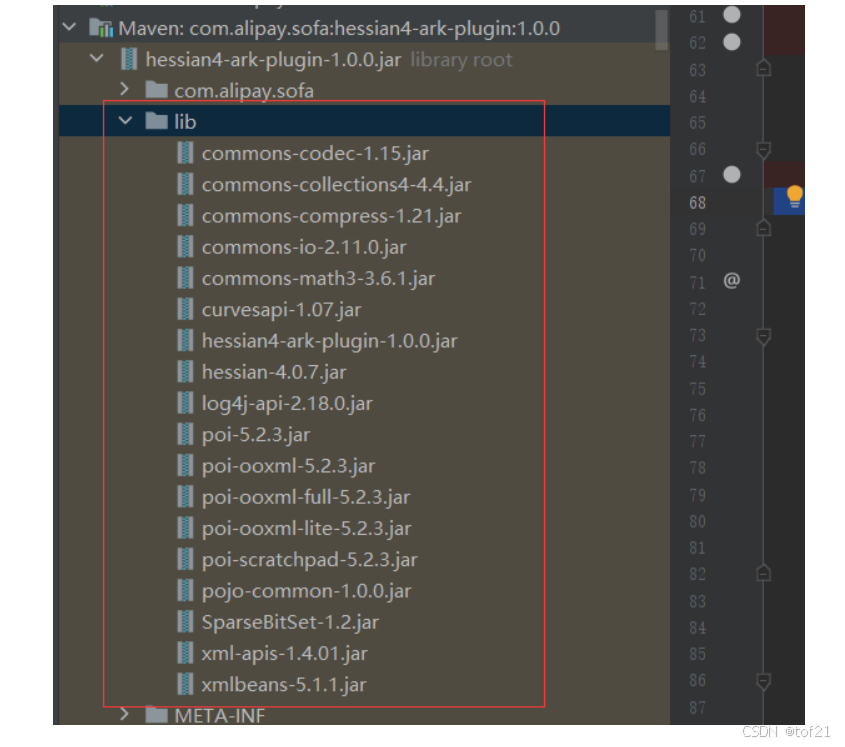Click the Maven library icon

[x=101, y=27]
